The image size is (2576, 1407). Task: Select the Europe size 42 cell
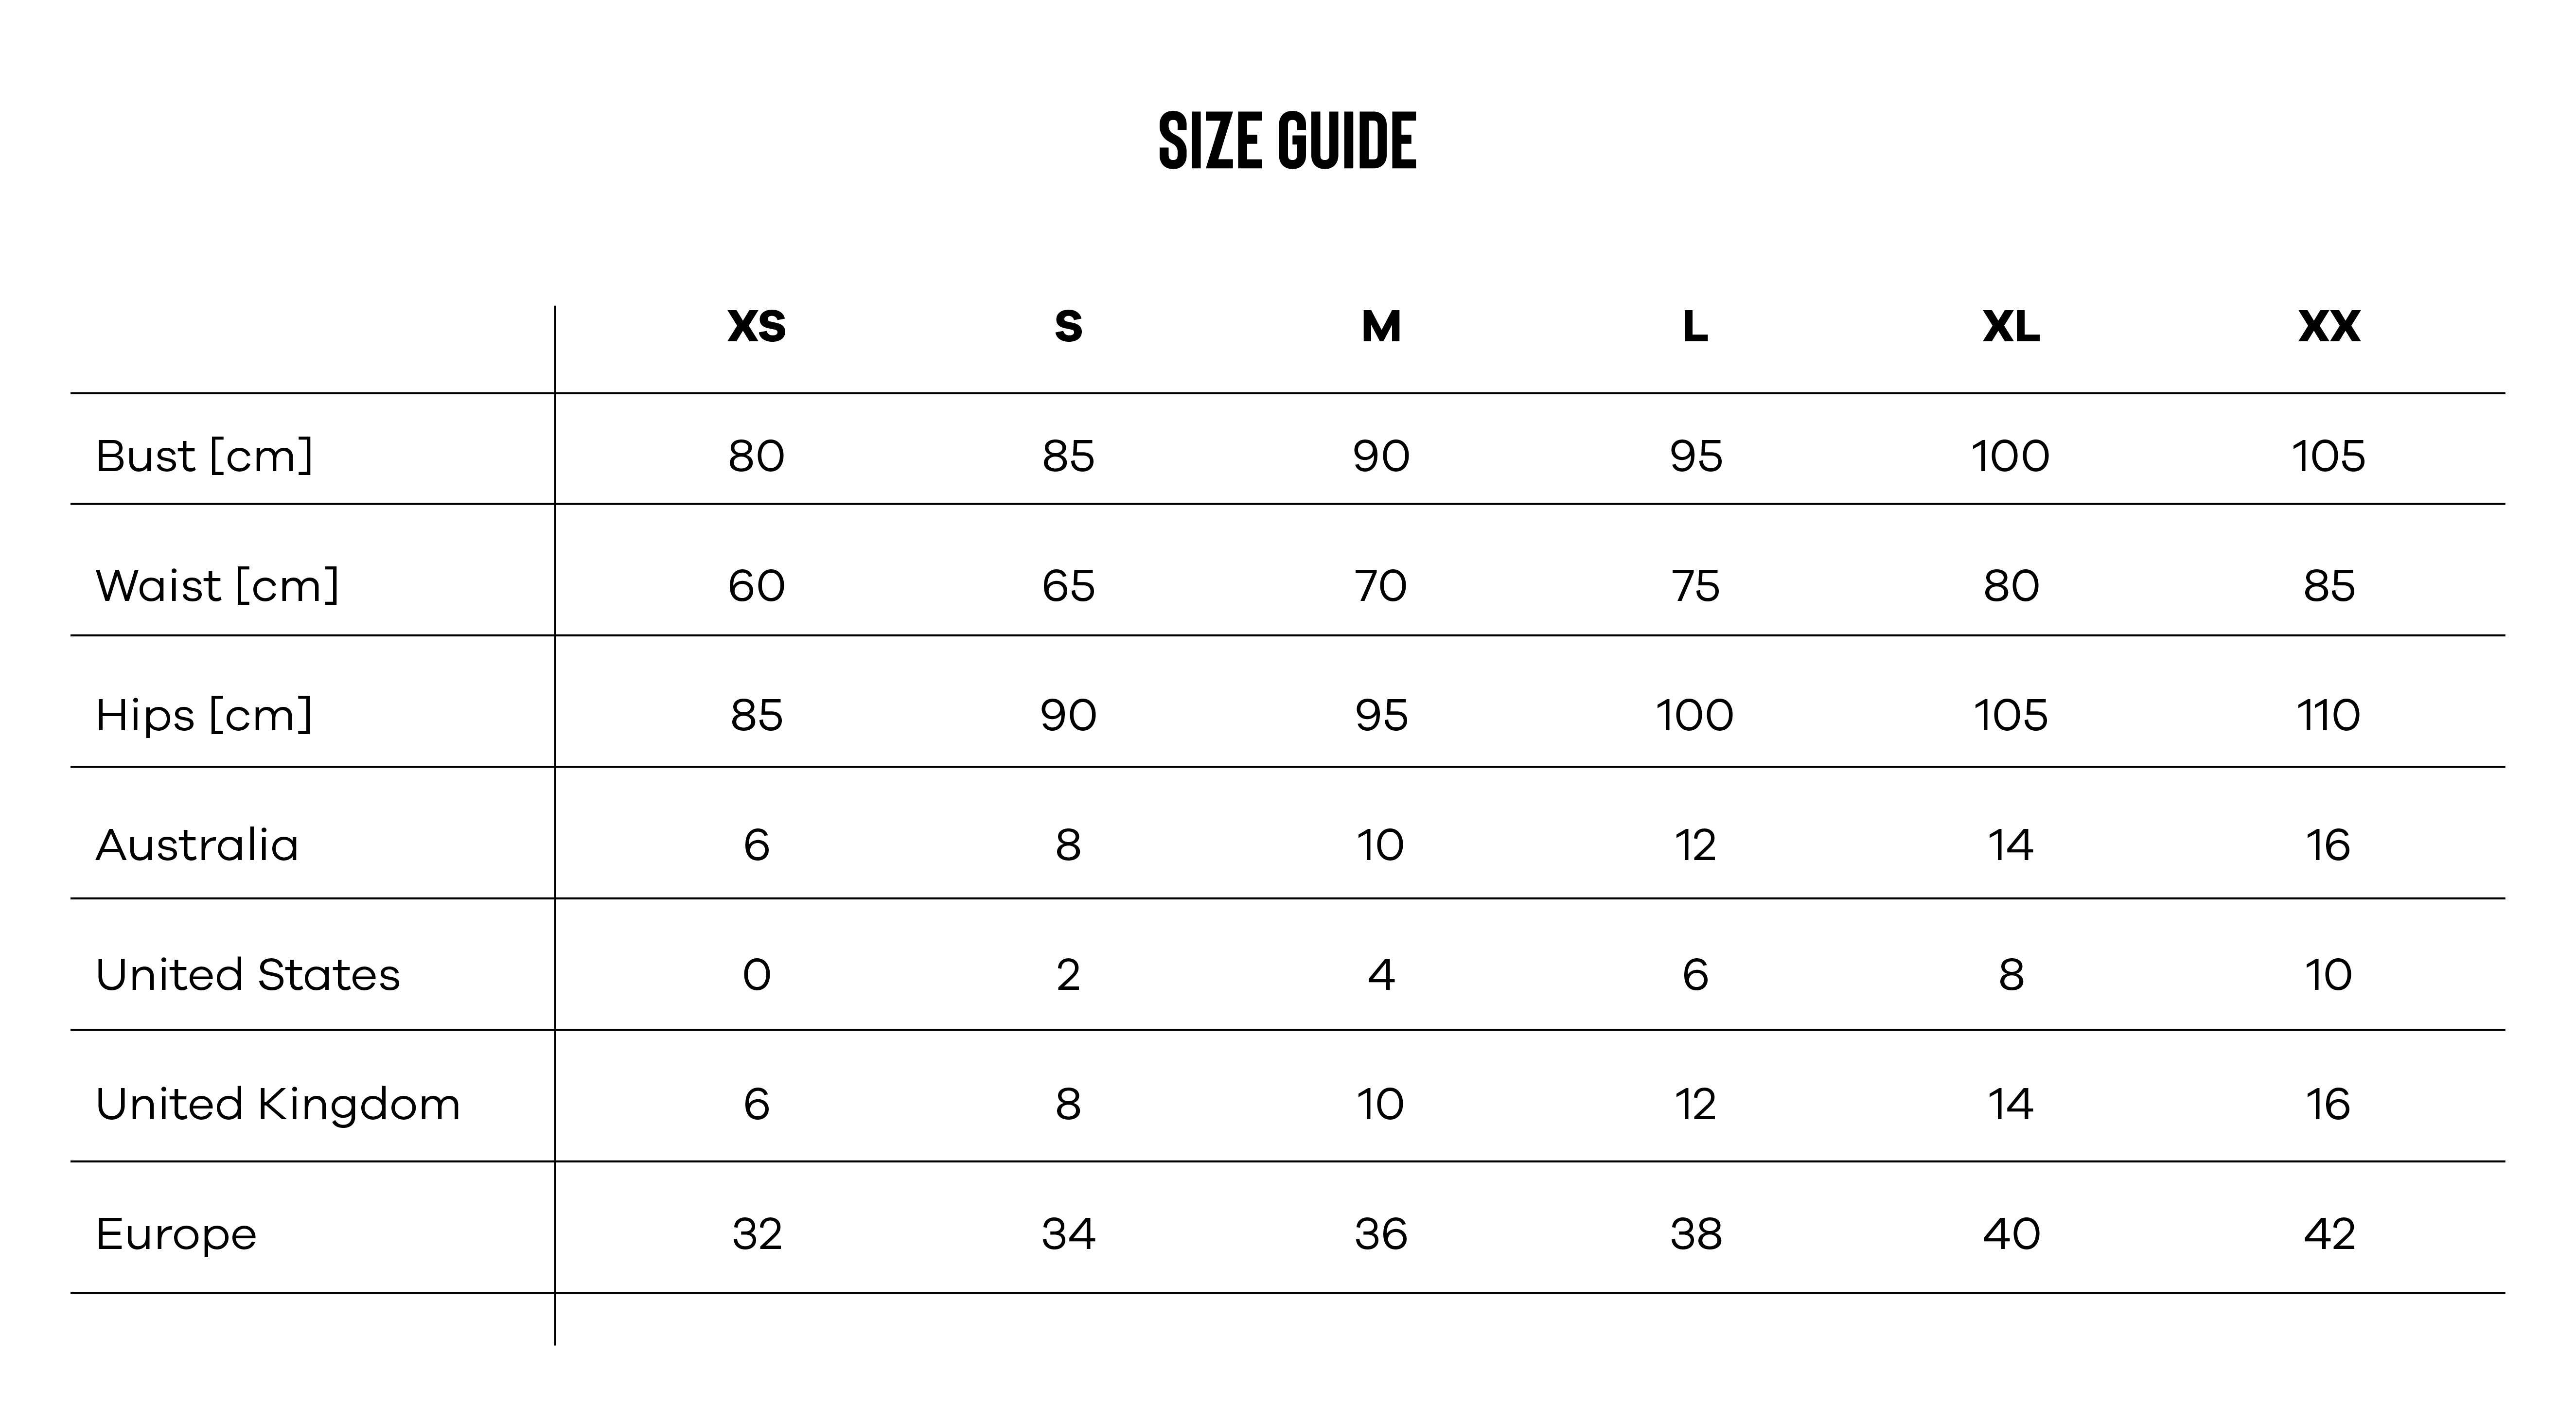coord(2329,1234)
